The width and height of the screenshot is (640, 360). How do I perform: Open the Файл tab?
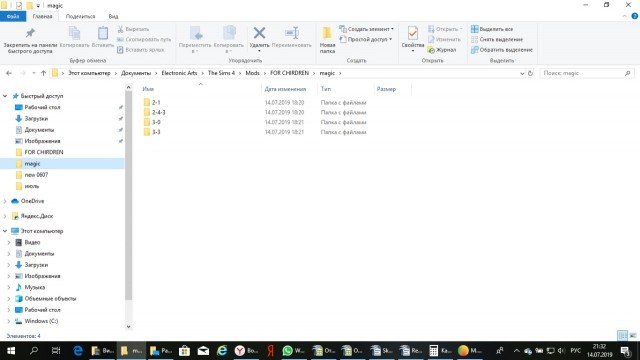(x=13, y=16)
